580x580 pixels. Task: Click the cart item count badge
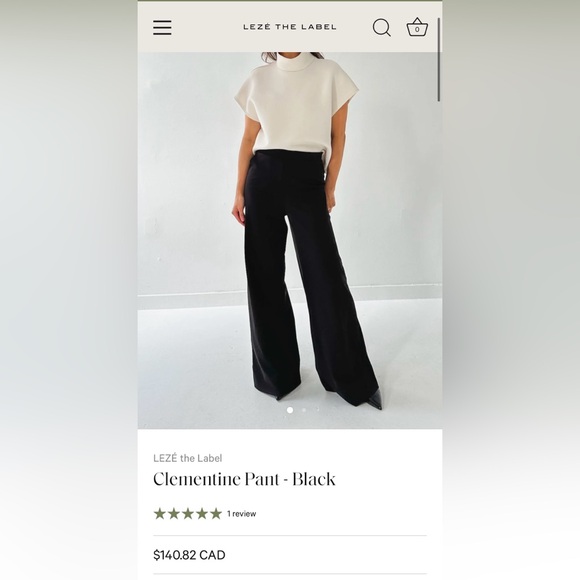tap(417, 30)
